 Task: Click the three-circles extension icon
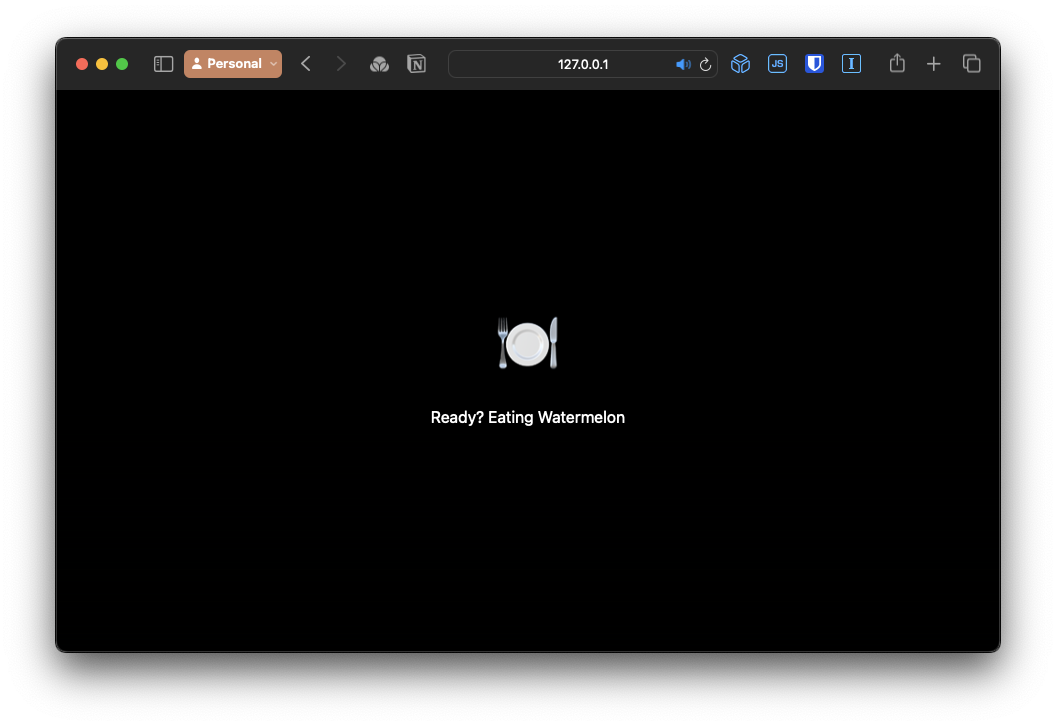pos(379,64)
